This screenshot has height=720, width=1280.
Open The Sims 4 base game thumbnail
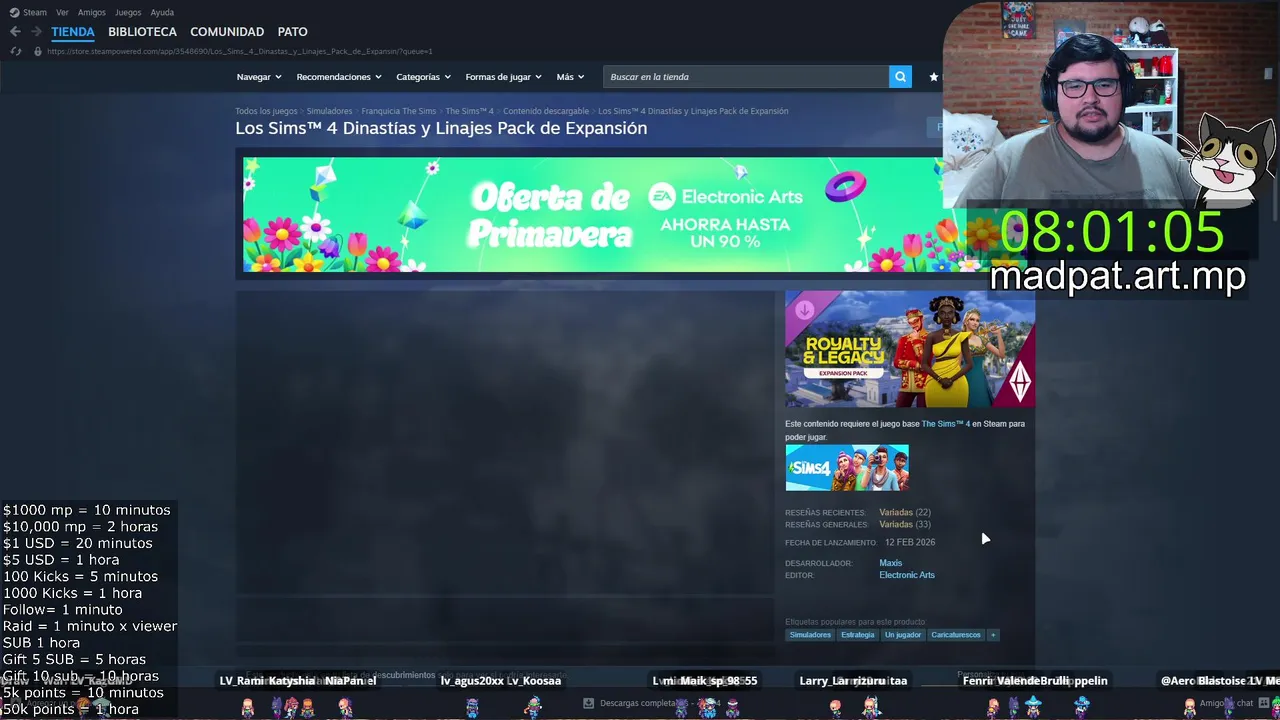point(847,468)
